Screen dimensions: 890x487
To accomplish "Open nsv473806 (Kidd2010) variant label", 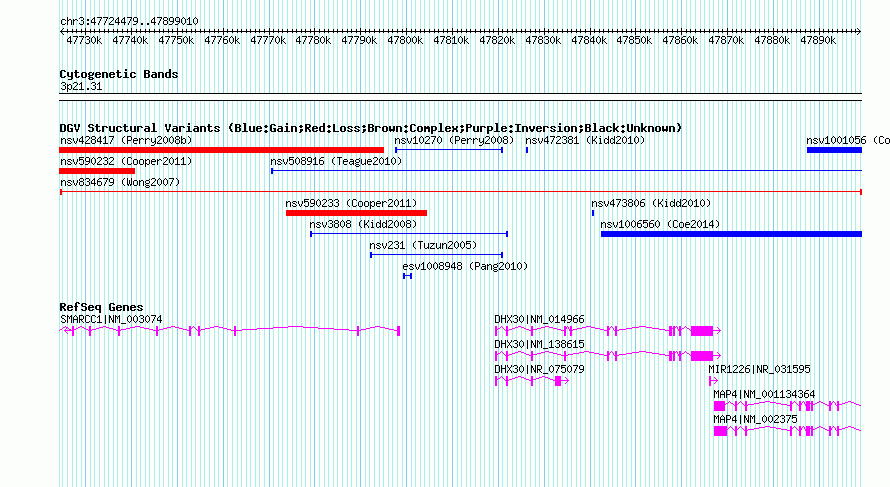I will tap(651, 203).
